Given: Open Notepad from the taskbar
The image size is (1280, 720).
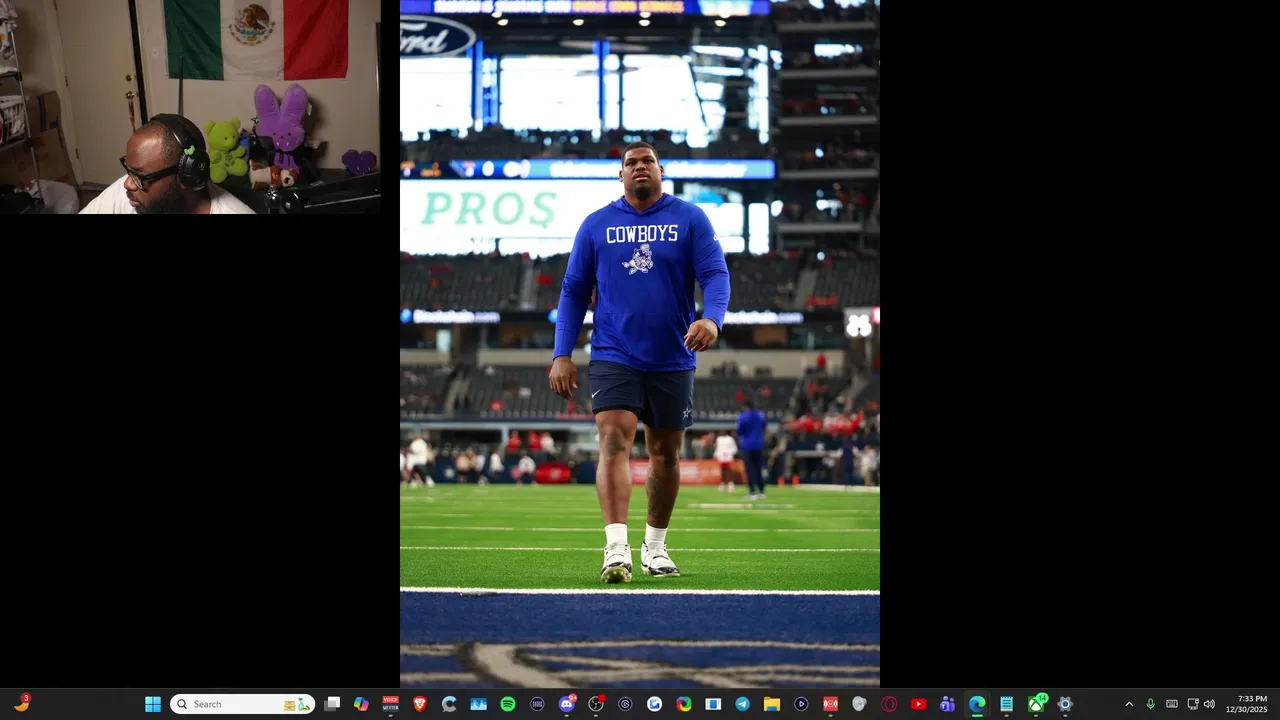Looking at the screenshot, I should [x=1006, y=704].
